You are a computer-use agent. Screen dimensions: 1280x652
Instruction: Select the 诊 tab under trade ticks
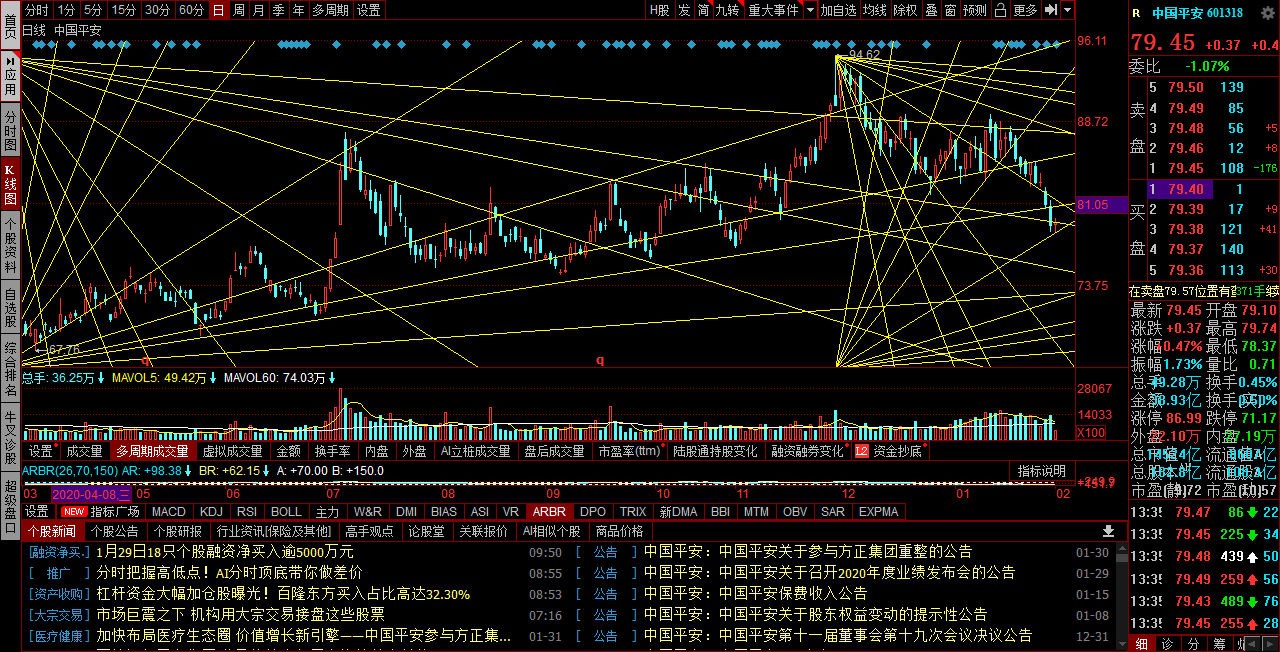1167,644
